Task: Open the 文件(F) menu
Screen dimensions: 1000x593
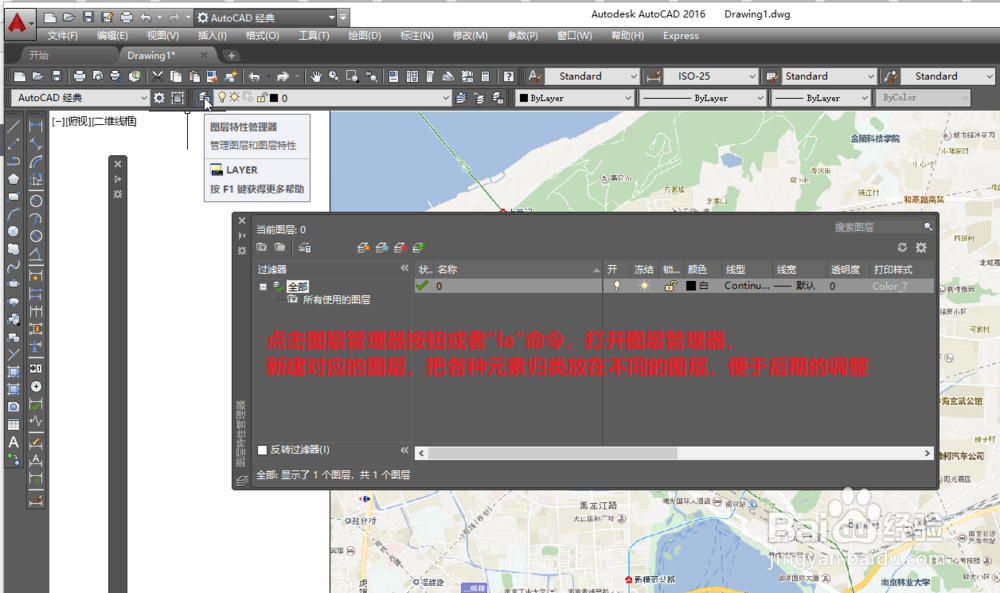Action: [62, 36]
